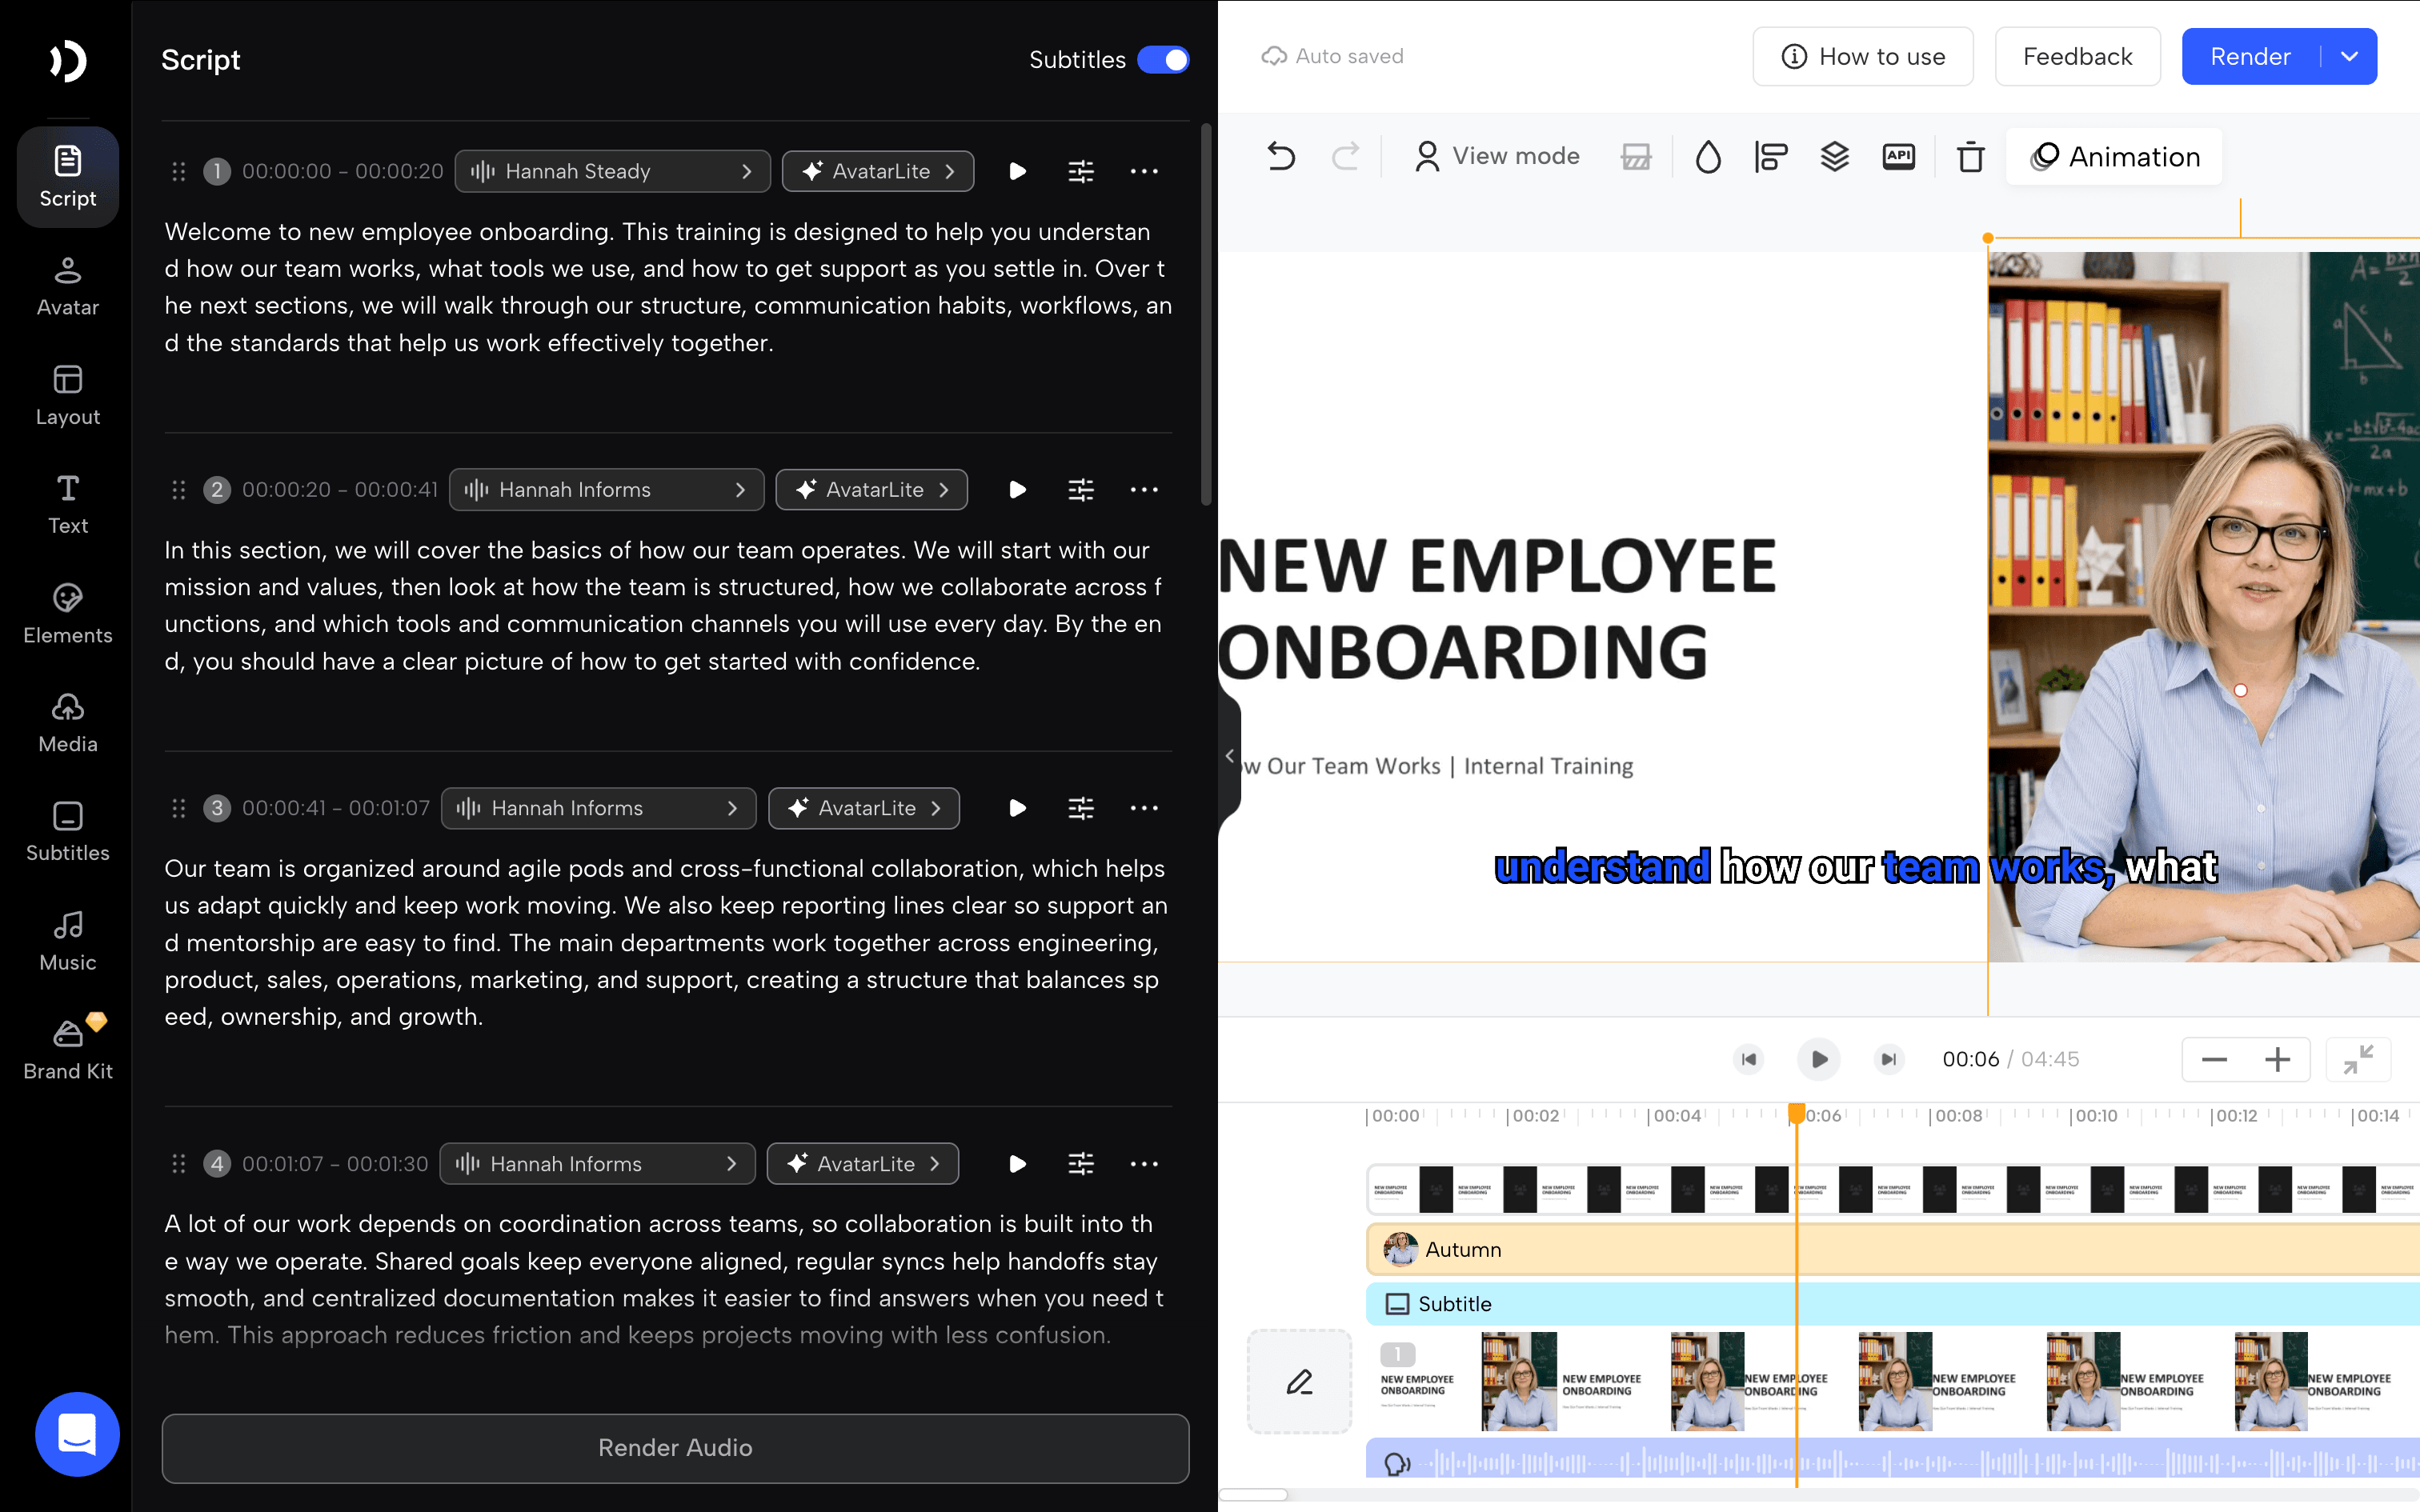2420x1512 pixels.
Task: Click the pencil edit icon beside timeline
Action: coord(1299,1382)
